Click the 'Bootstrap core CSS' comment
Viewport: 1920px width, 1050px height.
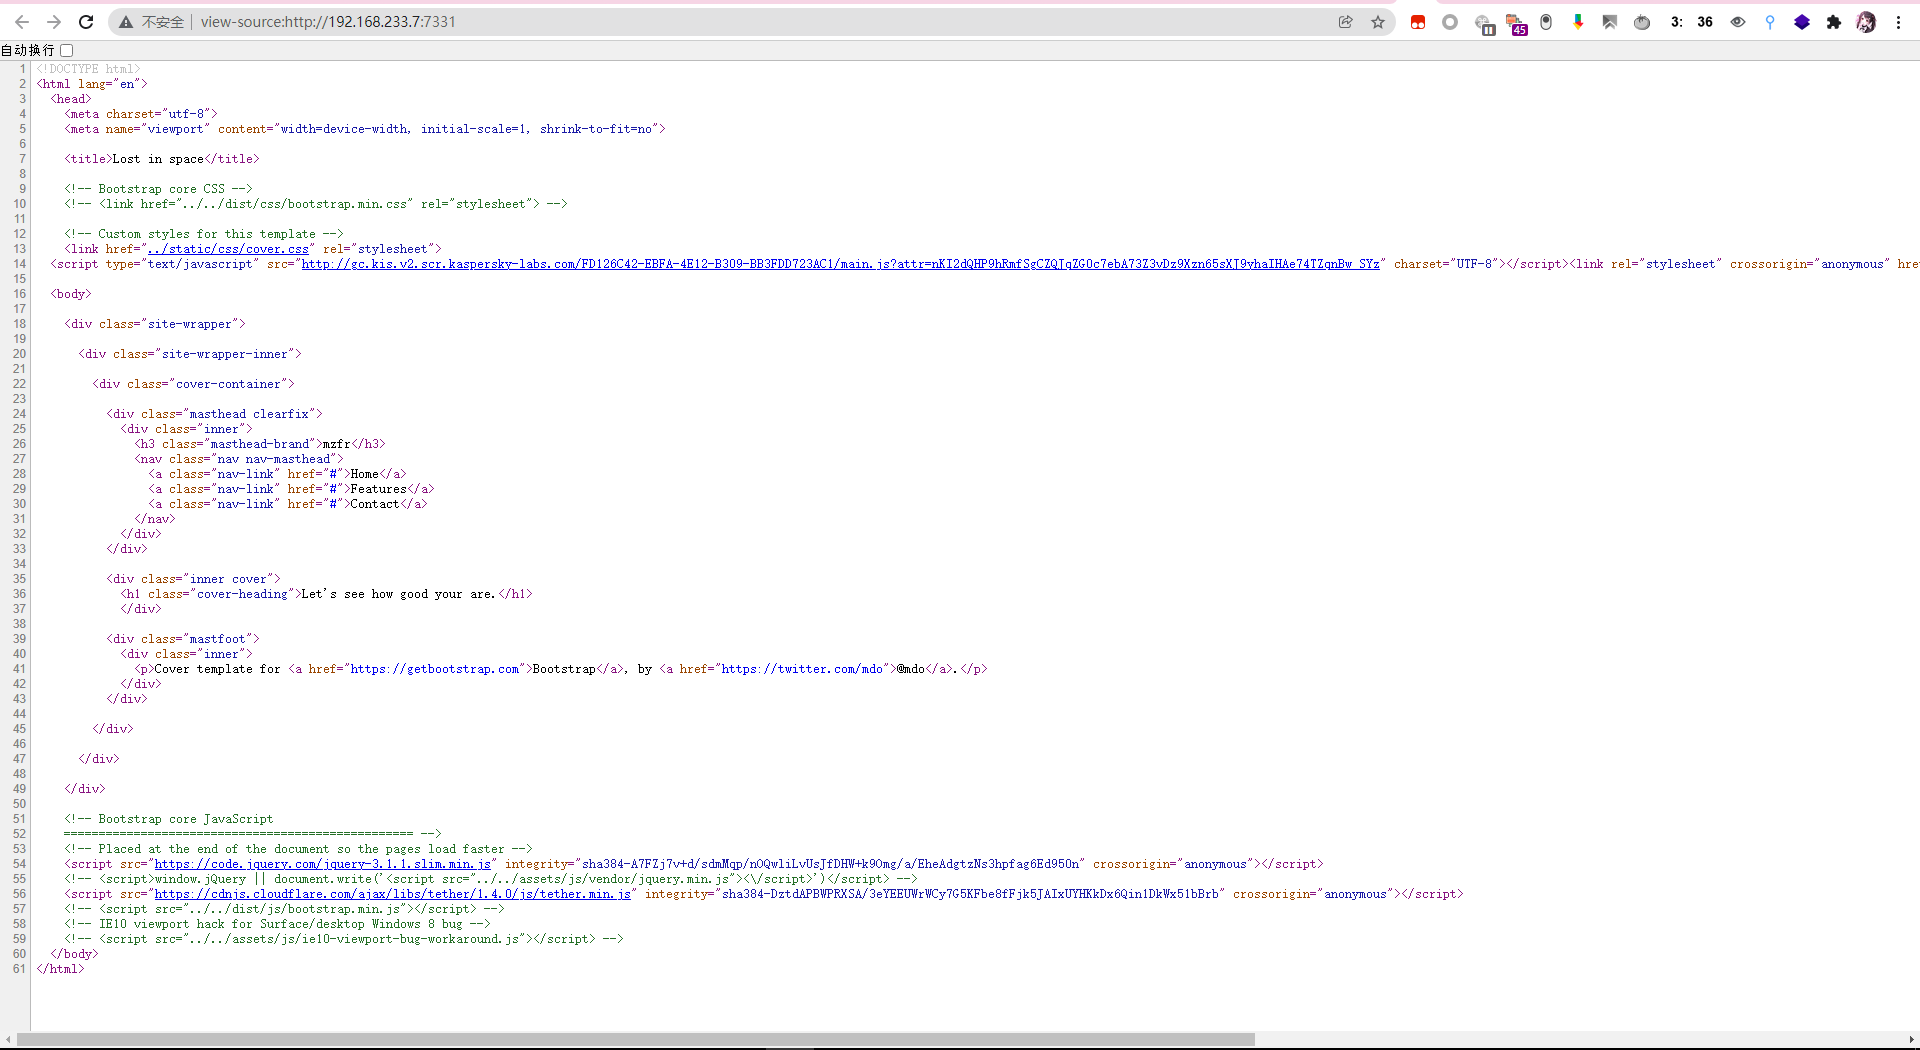click(159, 189)
